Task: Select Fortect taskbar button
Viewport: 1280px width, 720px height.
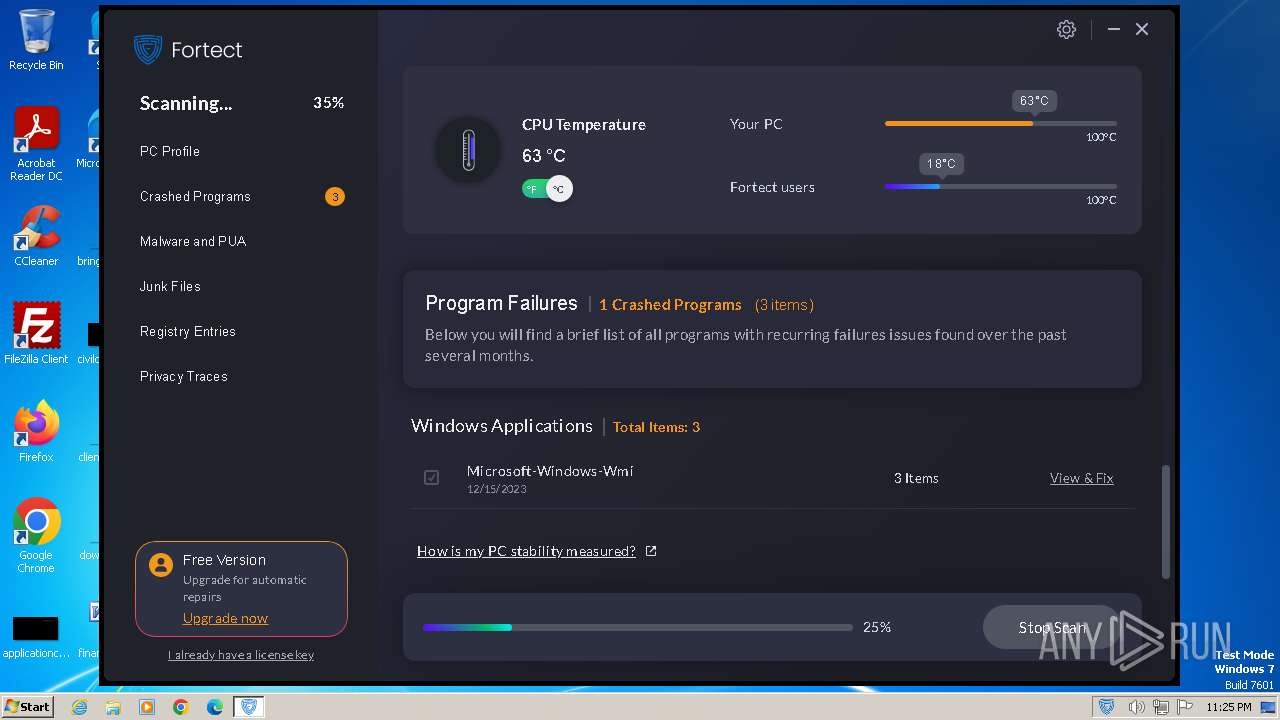Action: click(x=249, y=707)
